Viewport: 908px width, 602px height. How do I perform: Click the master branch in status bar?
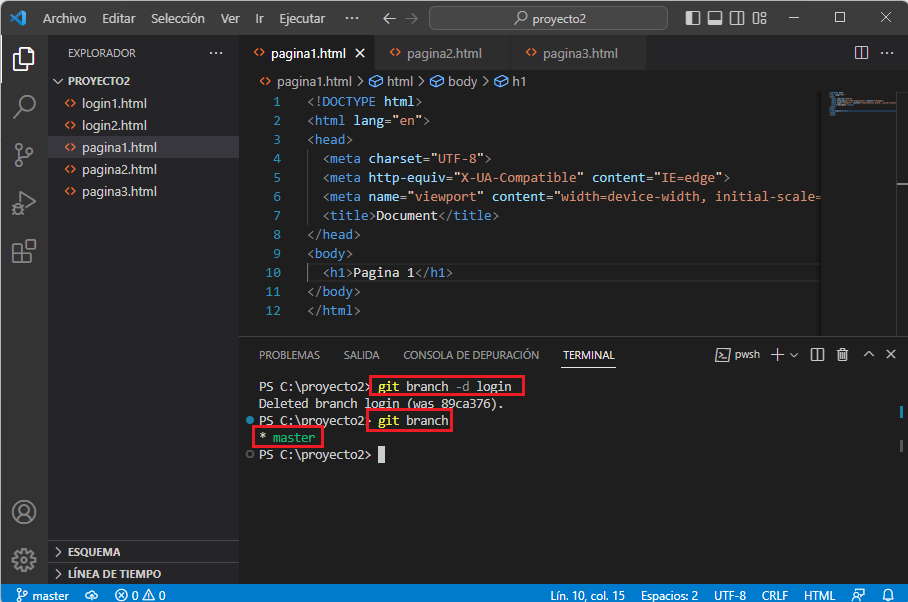point(42,595)
